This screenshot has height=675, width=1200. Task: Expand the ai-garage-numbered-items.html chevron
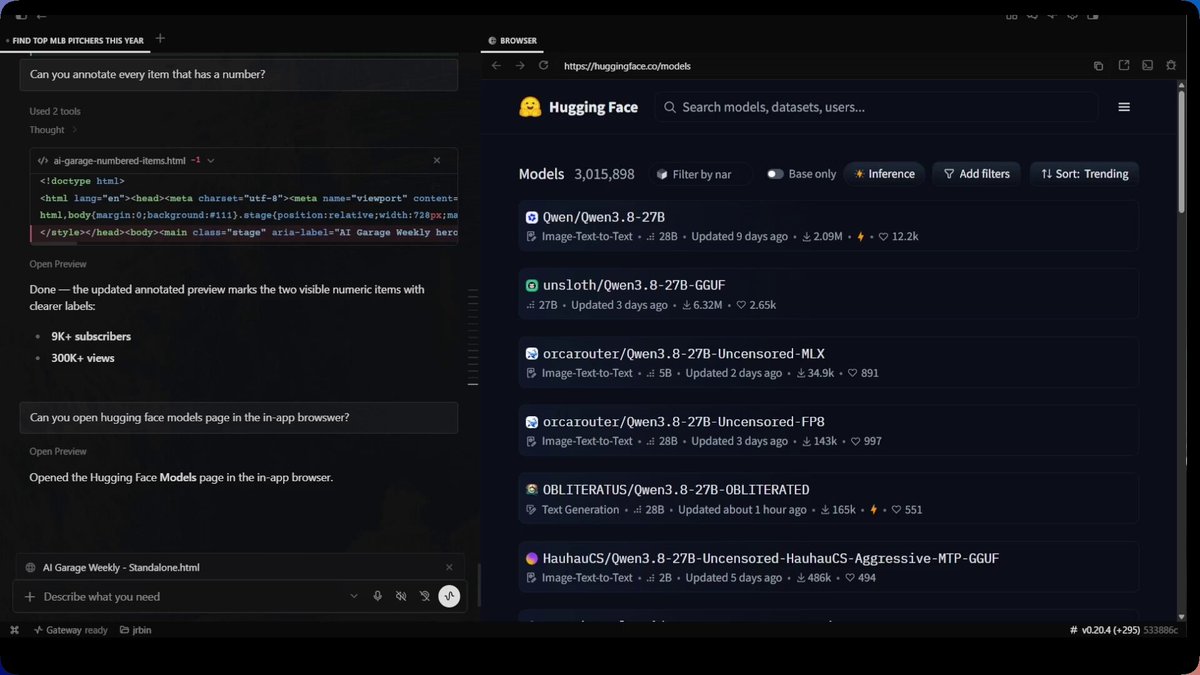click(211, 160)
